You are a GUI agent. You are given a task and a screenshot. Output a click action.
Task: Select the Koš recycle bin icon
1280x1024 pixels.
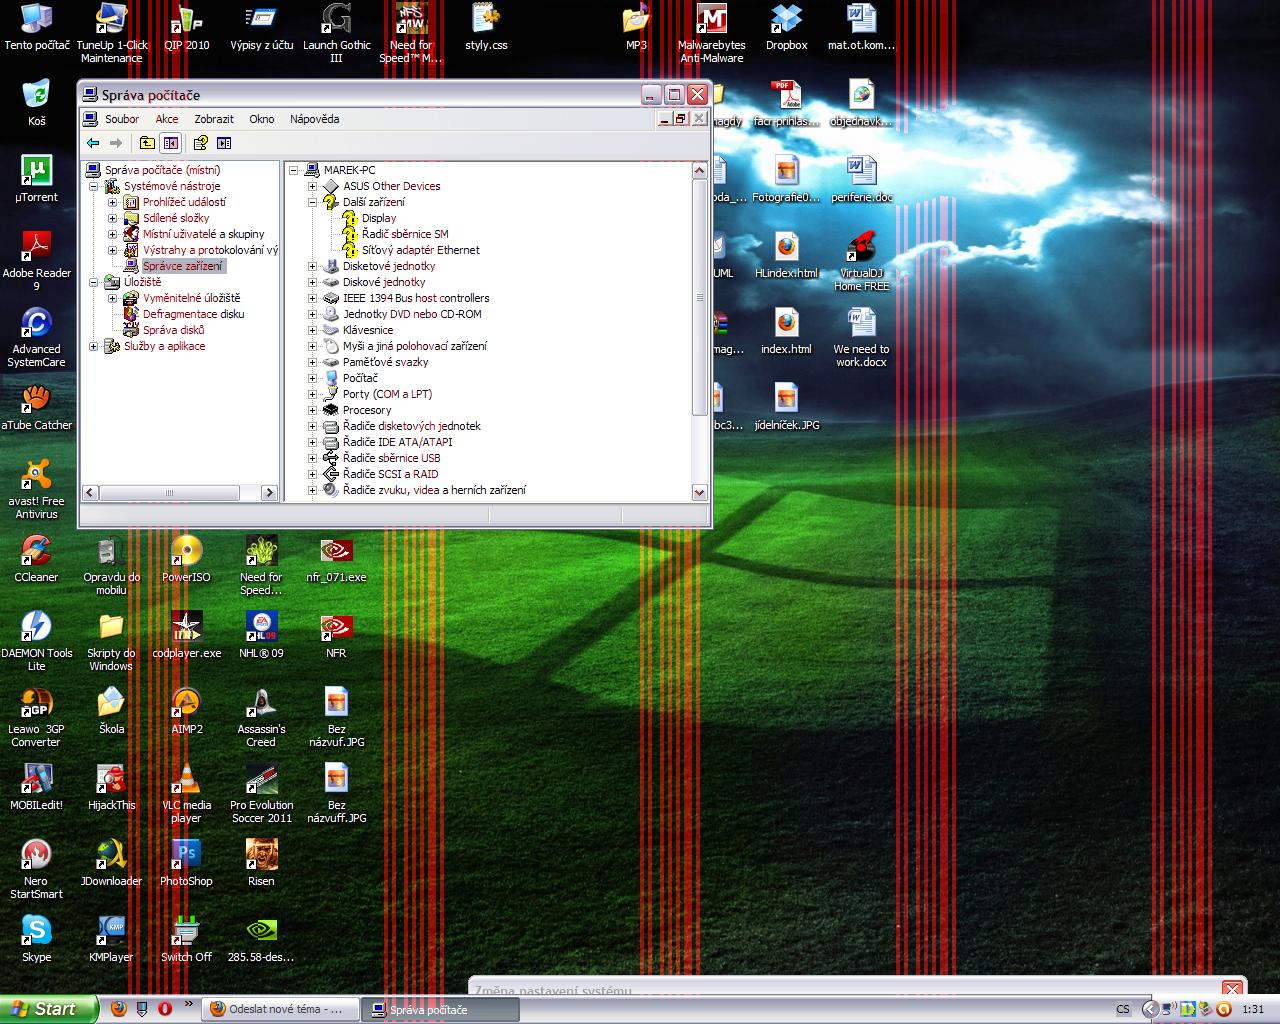tap(36, 103)
